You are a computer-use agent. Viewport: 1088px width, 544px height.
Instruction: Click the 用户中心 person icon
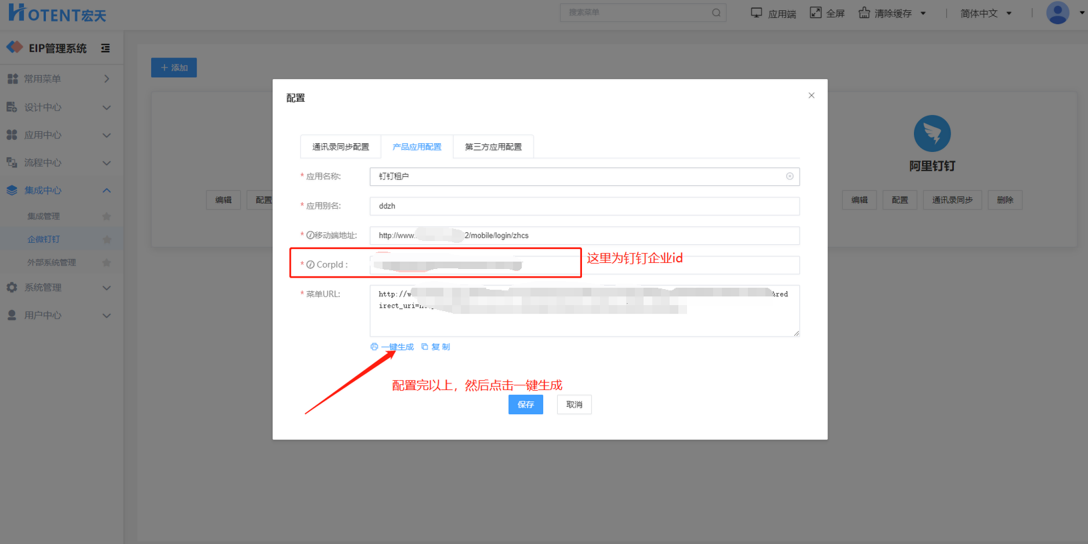click(x=12, y=315)
